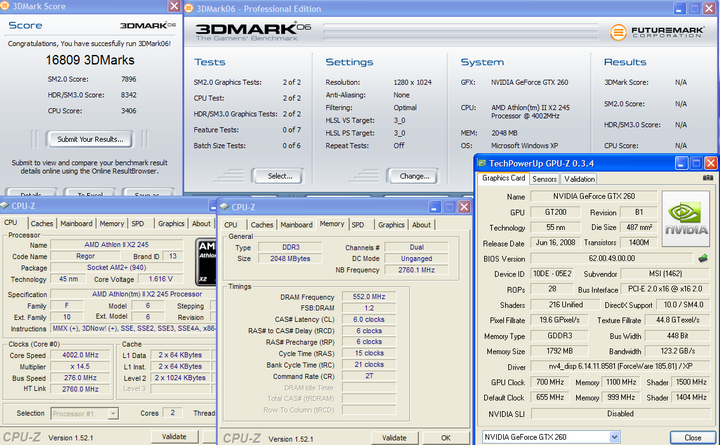The width and height of the screenshot is (720, 445).
Task: Open the Mainboard tab in front CPU-Z window
Action: 296,225
